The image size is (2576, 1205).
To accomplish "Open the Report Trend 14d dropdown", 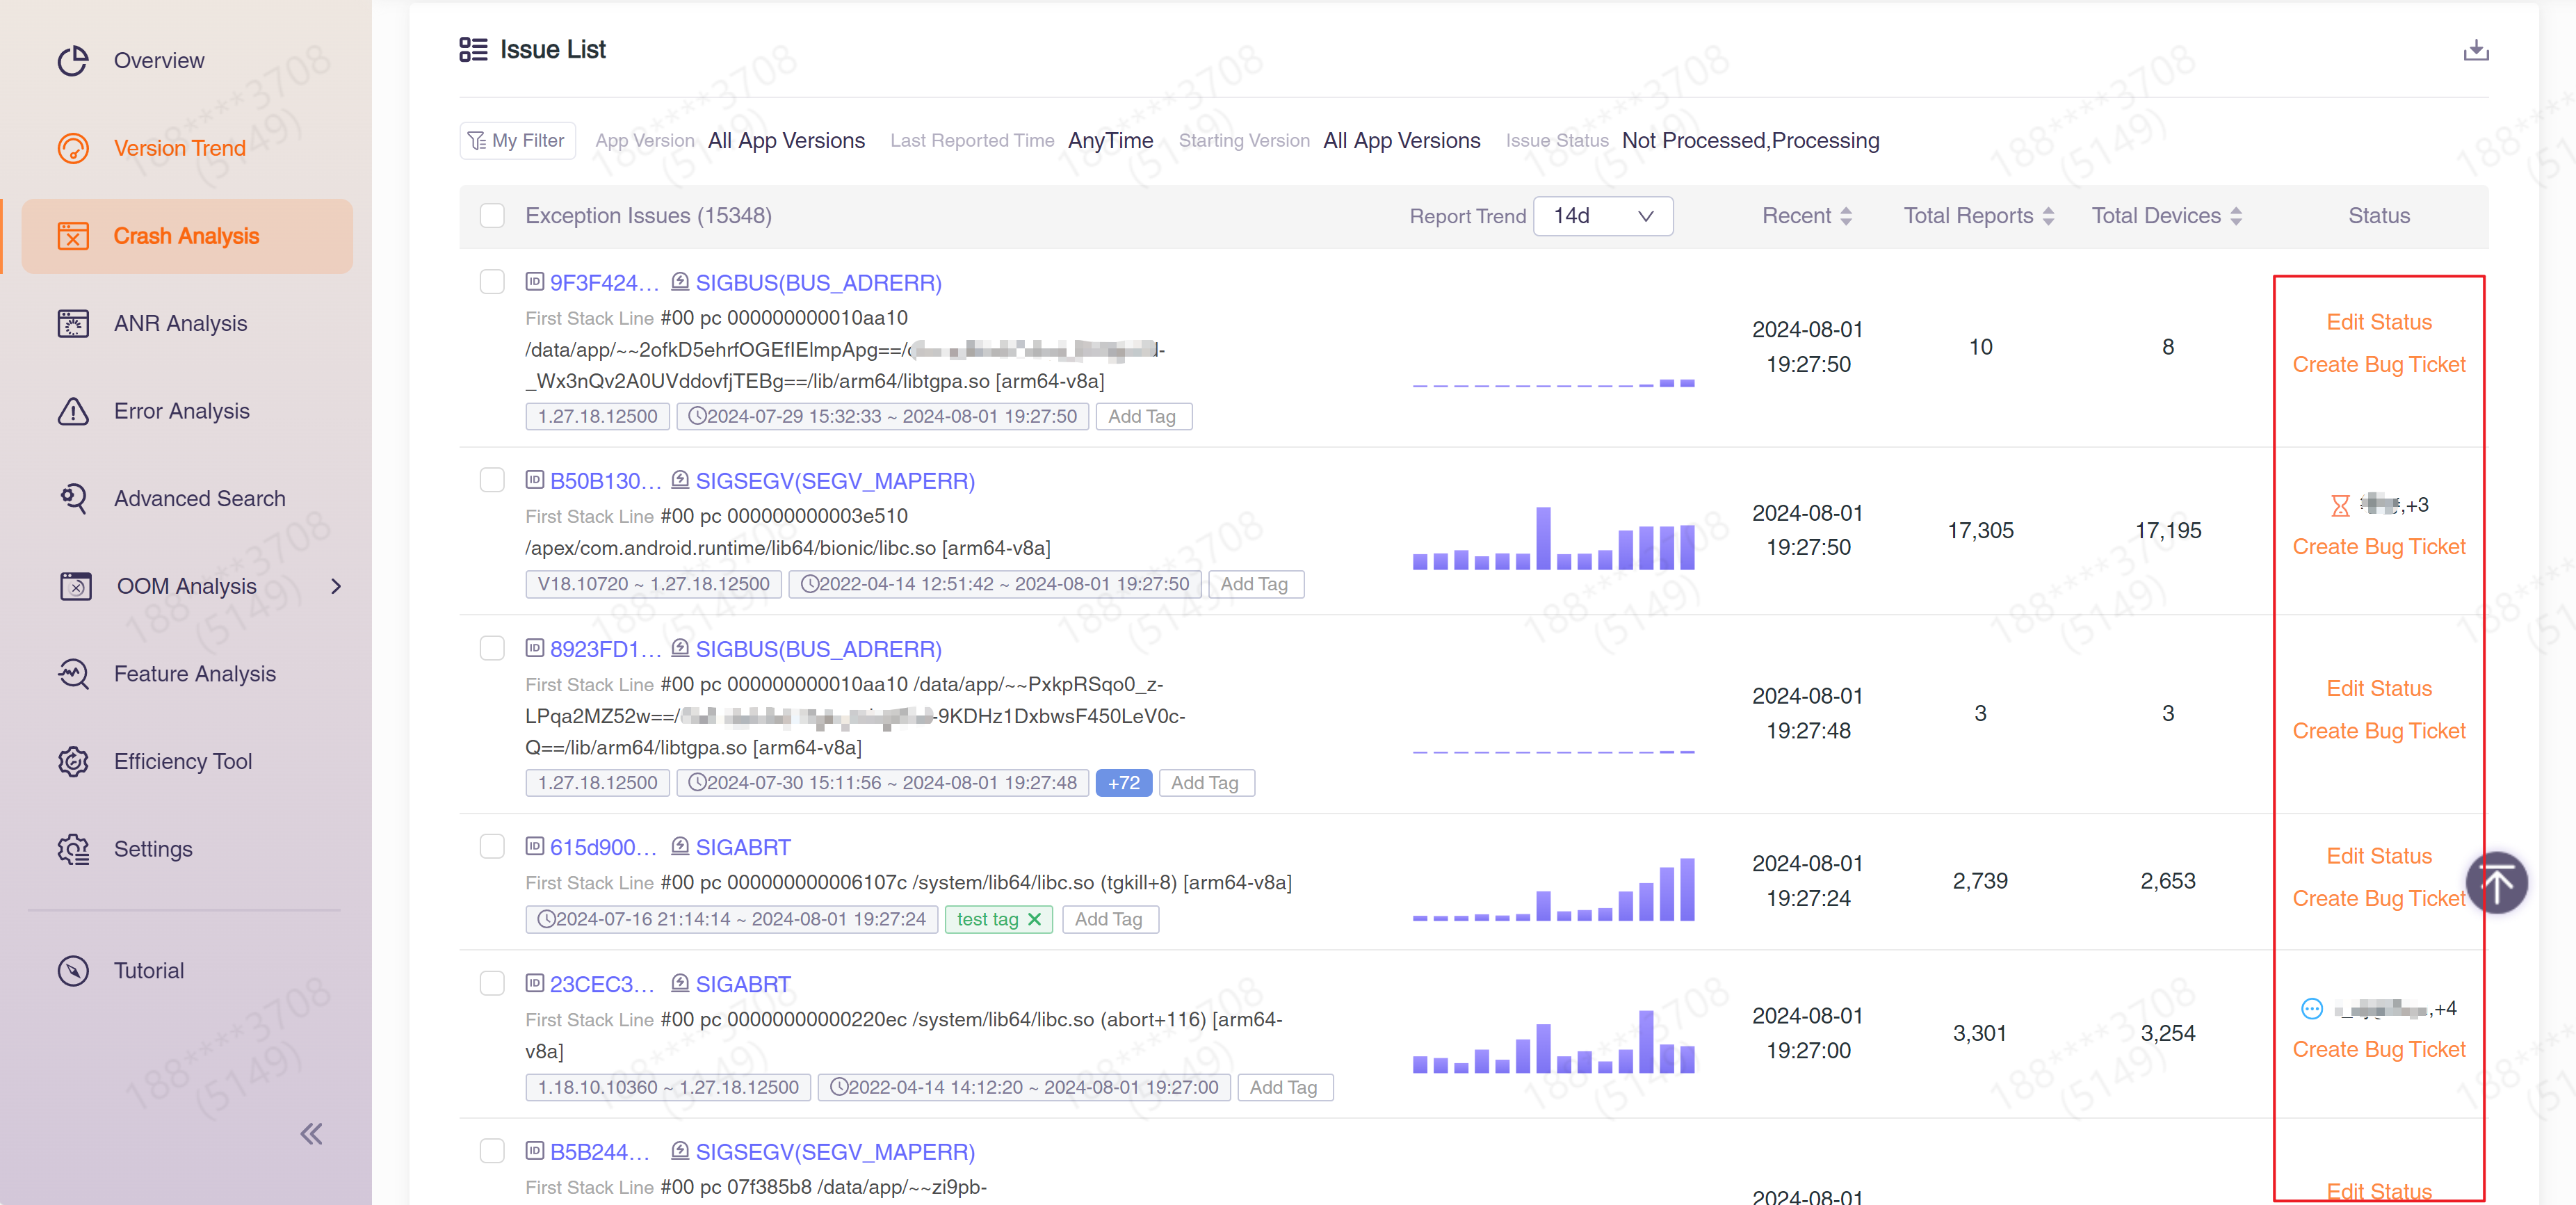I will pos(1602,215).
